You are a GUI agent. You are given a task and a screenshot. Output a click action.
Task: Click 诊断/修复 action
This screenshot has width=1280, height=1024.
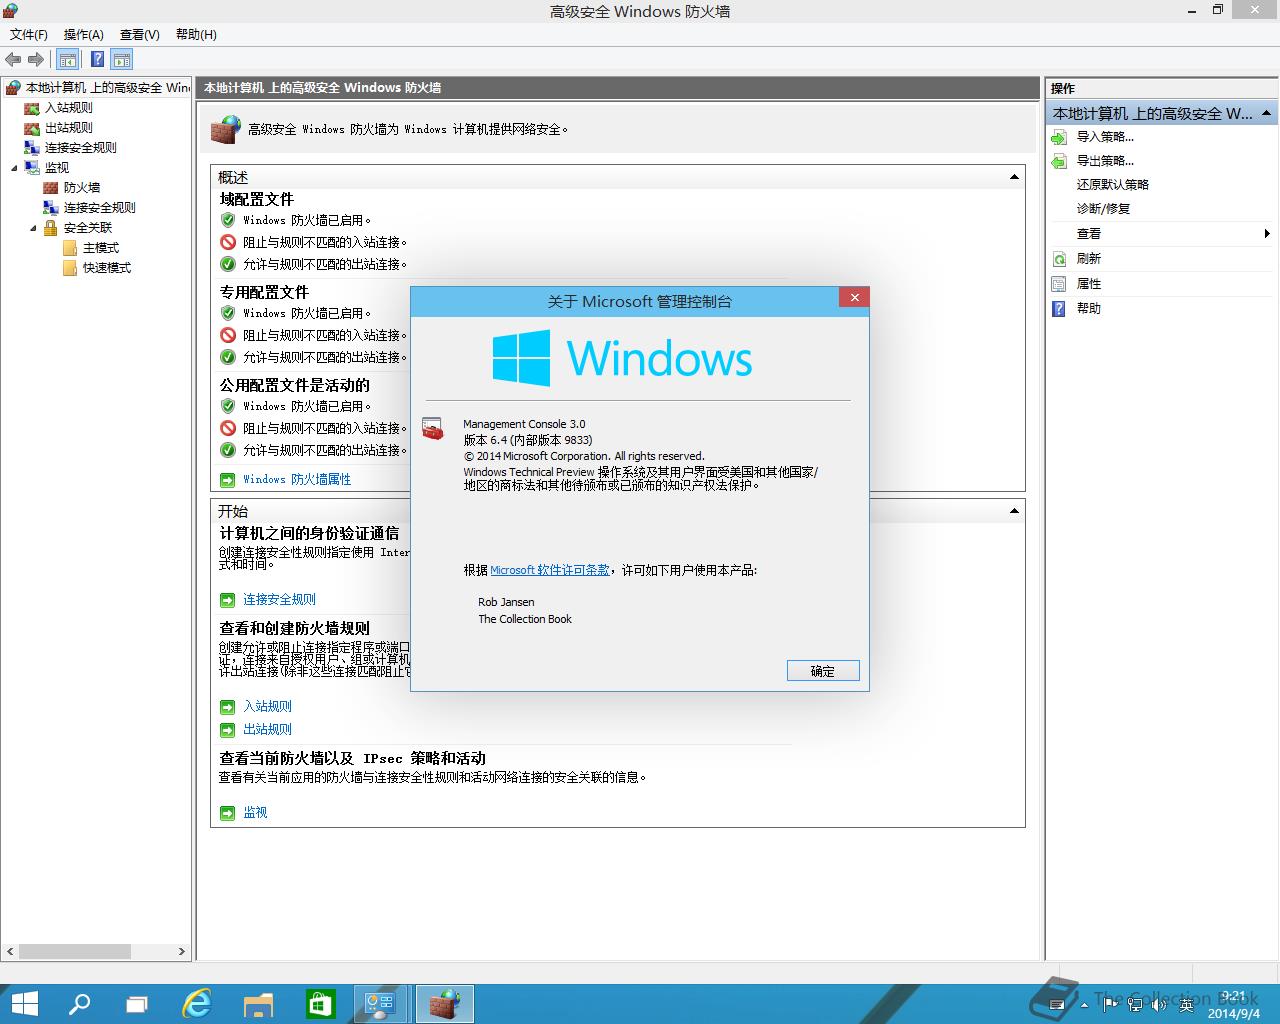pos(1103,209)
